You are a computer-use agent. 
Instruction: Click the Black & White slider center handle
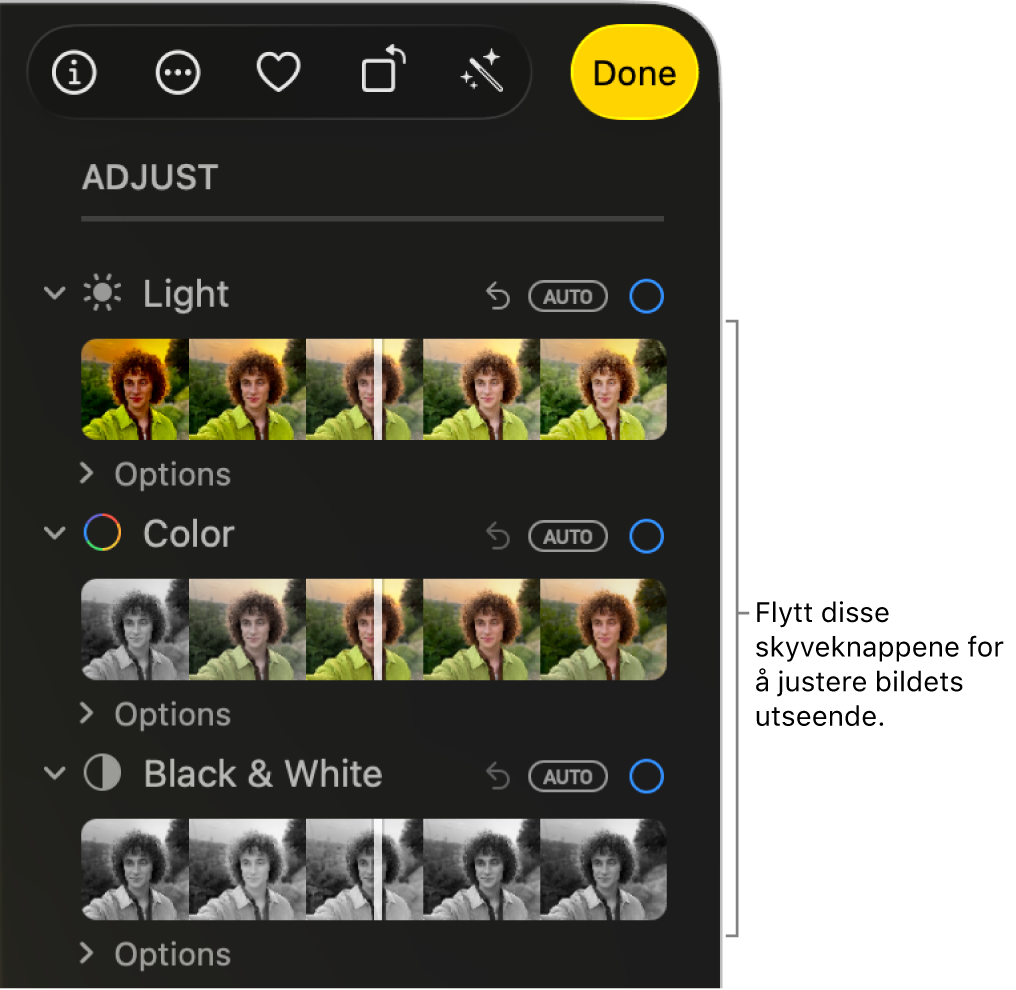point(378,869)
